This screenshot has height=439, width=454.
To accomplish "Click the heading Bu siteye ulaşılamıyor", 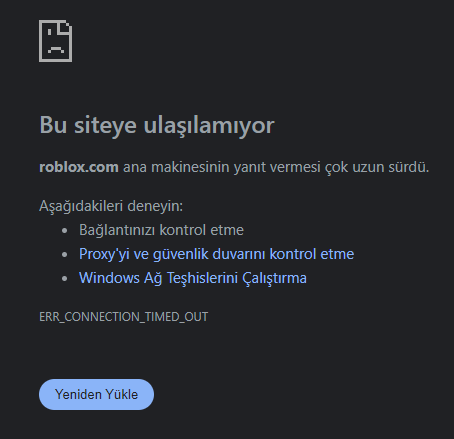I will click(x=157, y=125).
